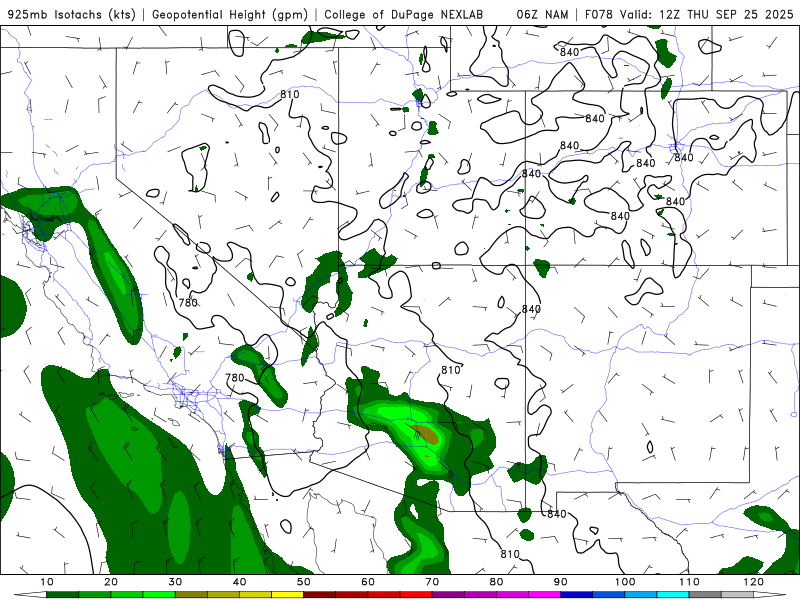Image resolution: width=800 pixels, height=600 pixels.
Task: Click the '70' legend scale label
Action: pos(432,582)
